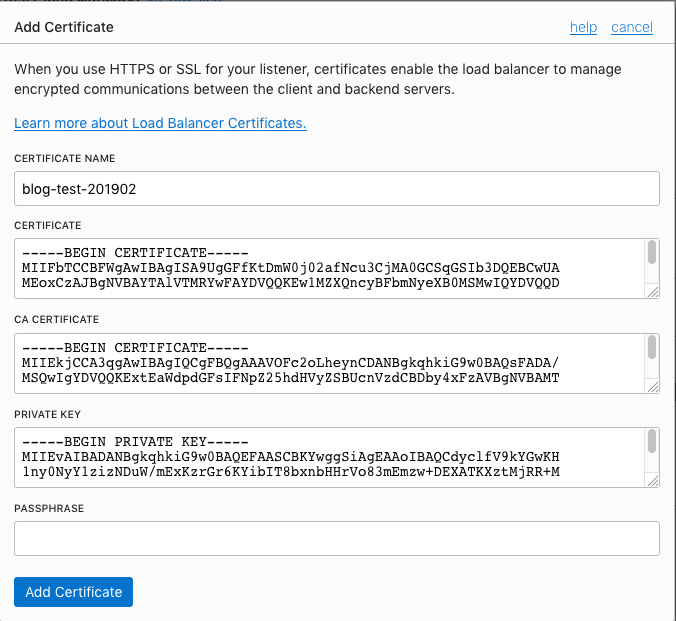Open the help link in the dialog header
Screen dimensions: 676x621
tap(583, 27)
